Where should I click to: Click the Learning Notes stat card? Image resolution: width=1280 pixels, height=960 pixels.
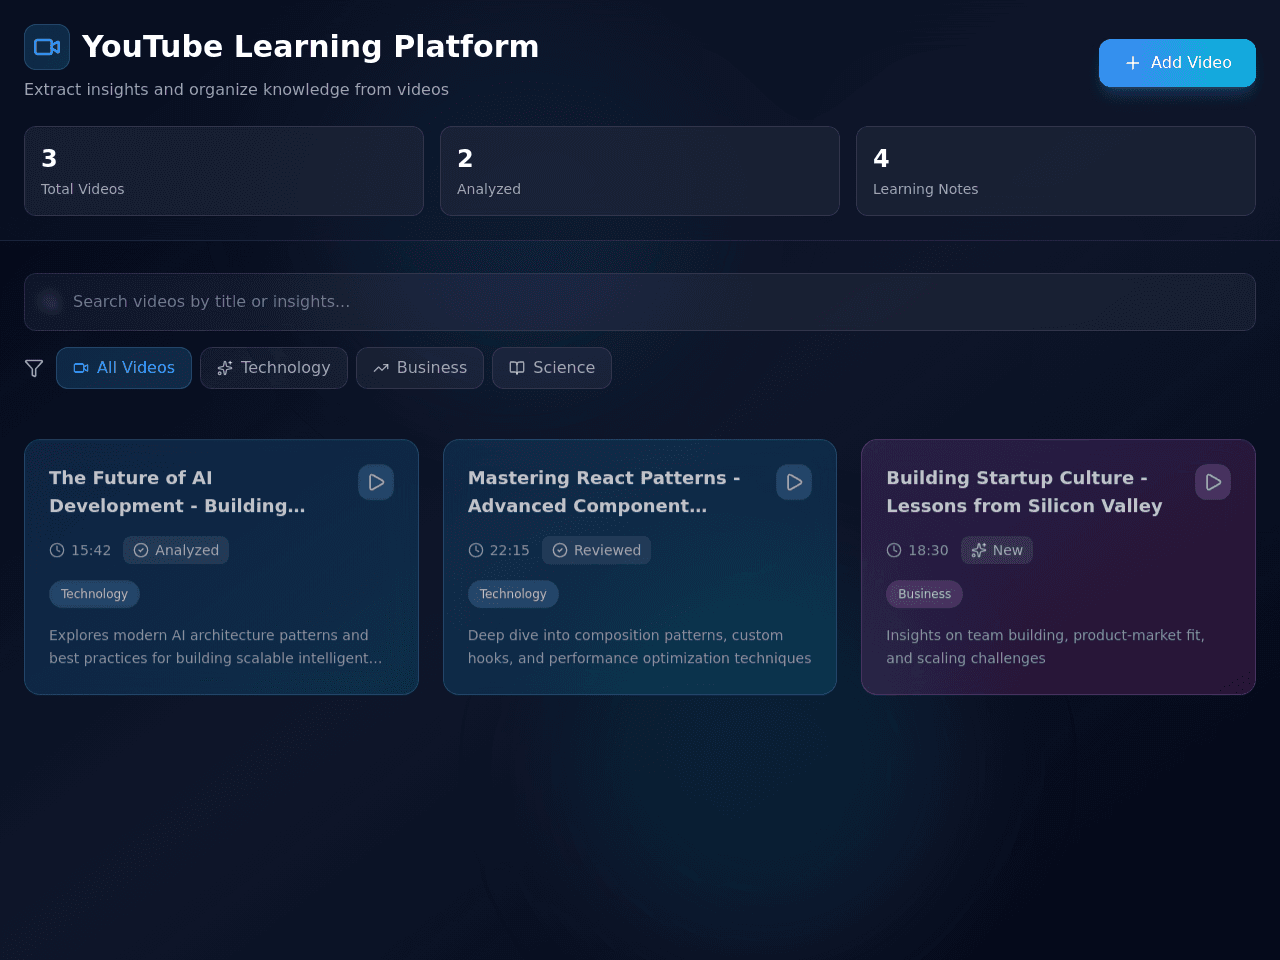pos(1056,171)
